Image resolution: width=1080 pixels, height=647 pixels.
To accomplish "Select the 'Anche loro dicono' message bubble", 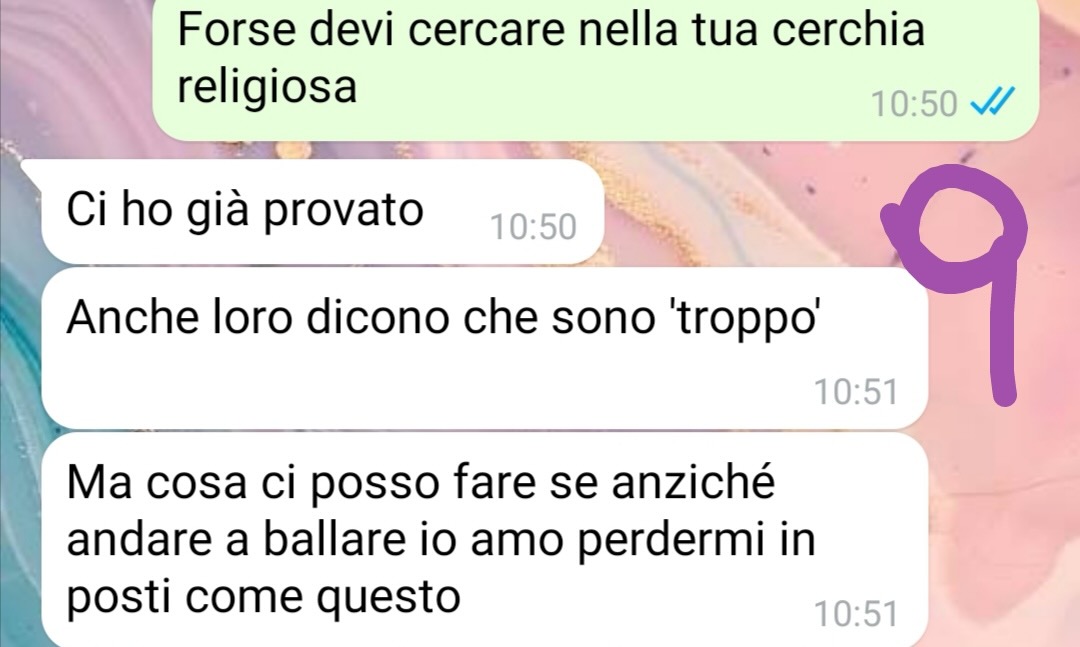I will tap(484, 349).
